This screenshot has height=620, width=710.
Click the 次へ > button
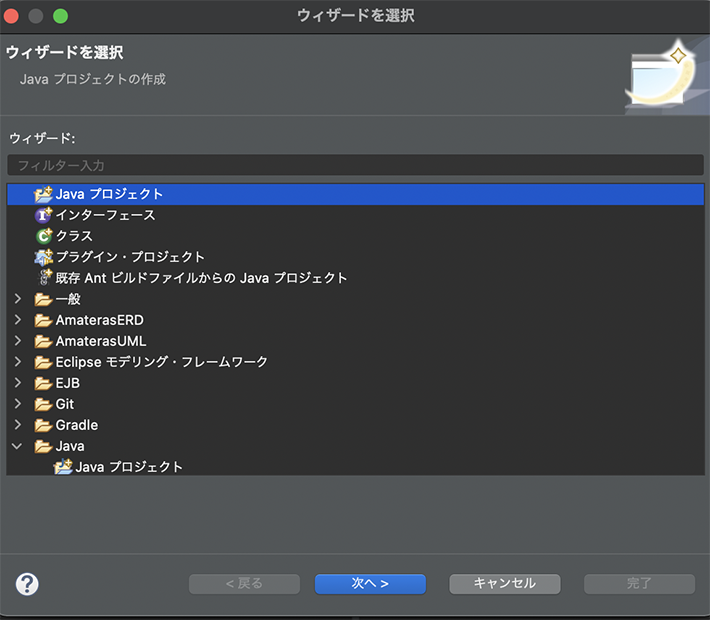coord(370,584)
